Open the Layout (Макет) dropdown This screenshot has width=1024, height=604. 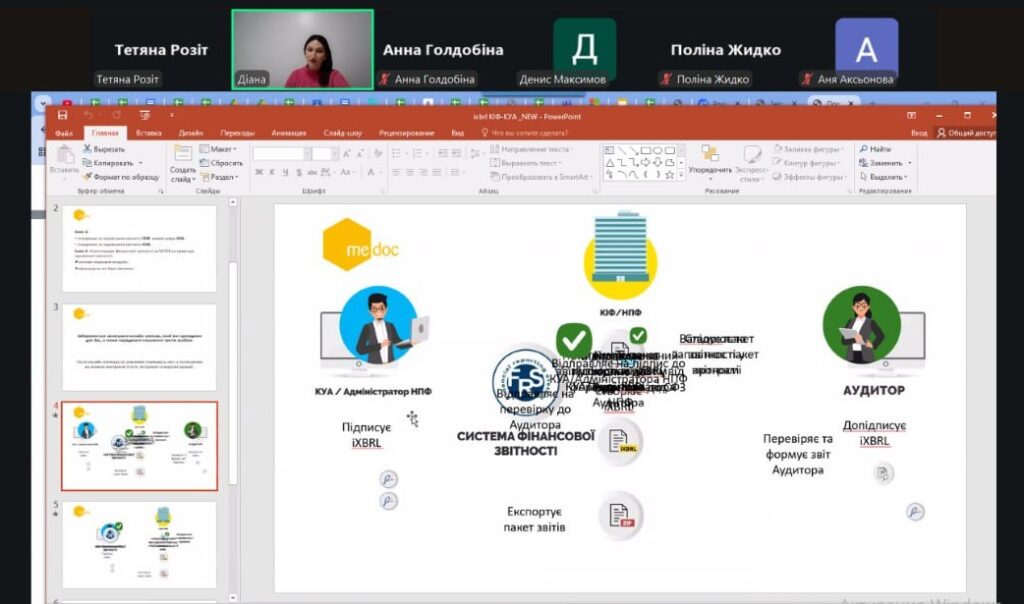(219, 149)
